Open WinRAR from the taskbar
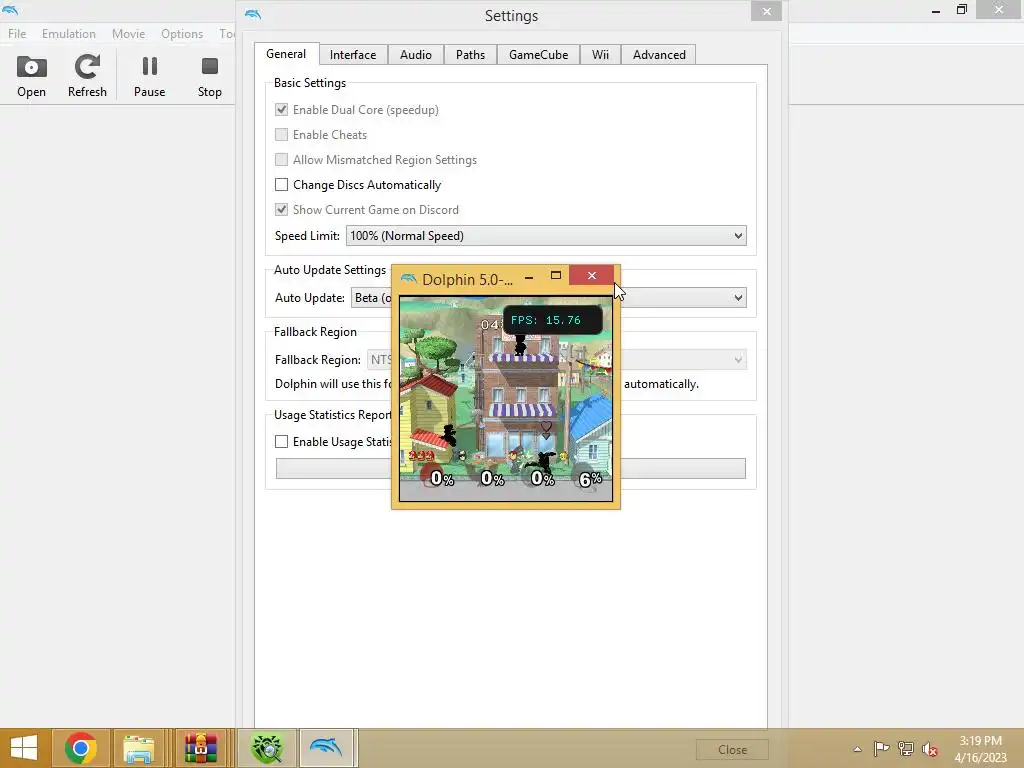This screenshot has width=1024, height=768. [200, 748]
